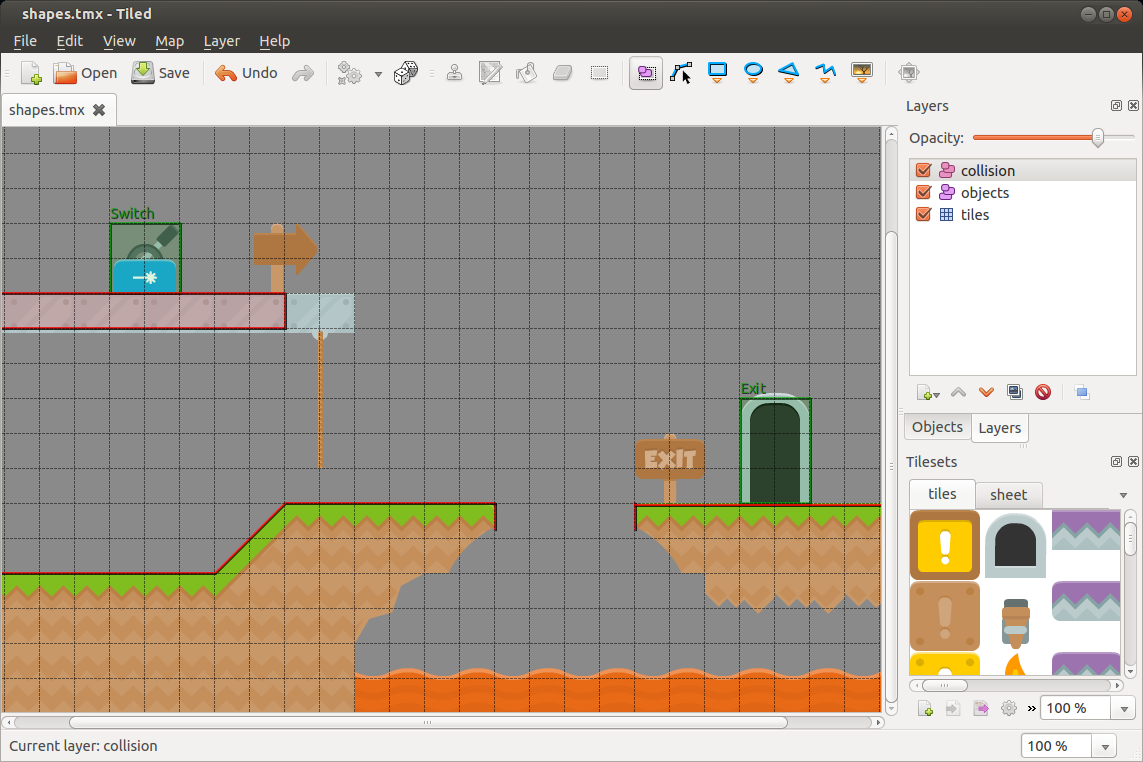Adjust the layer Opacity slider
Image resolution: width=1143 pixels, height=762 pixels.
1097,137
